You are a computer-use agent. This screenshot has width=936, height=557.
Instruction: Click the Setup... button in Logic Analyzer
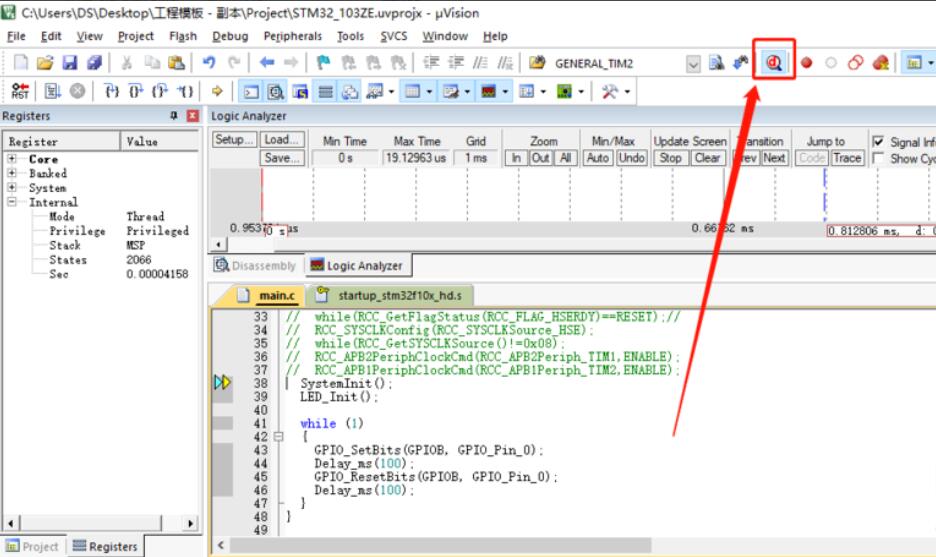(x=236, y=140)
